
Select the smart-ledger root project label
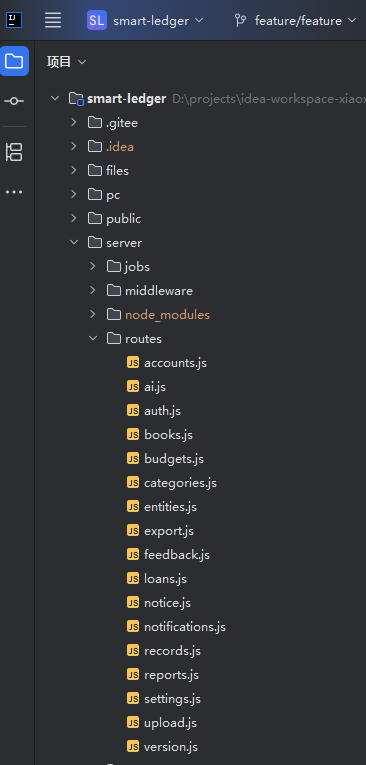coord(126,99)
